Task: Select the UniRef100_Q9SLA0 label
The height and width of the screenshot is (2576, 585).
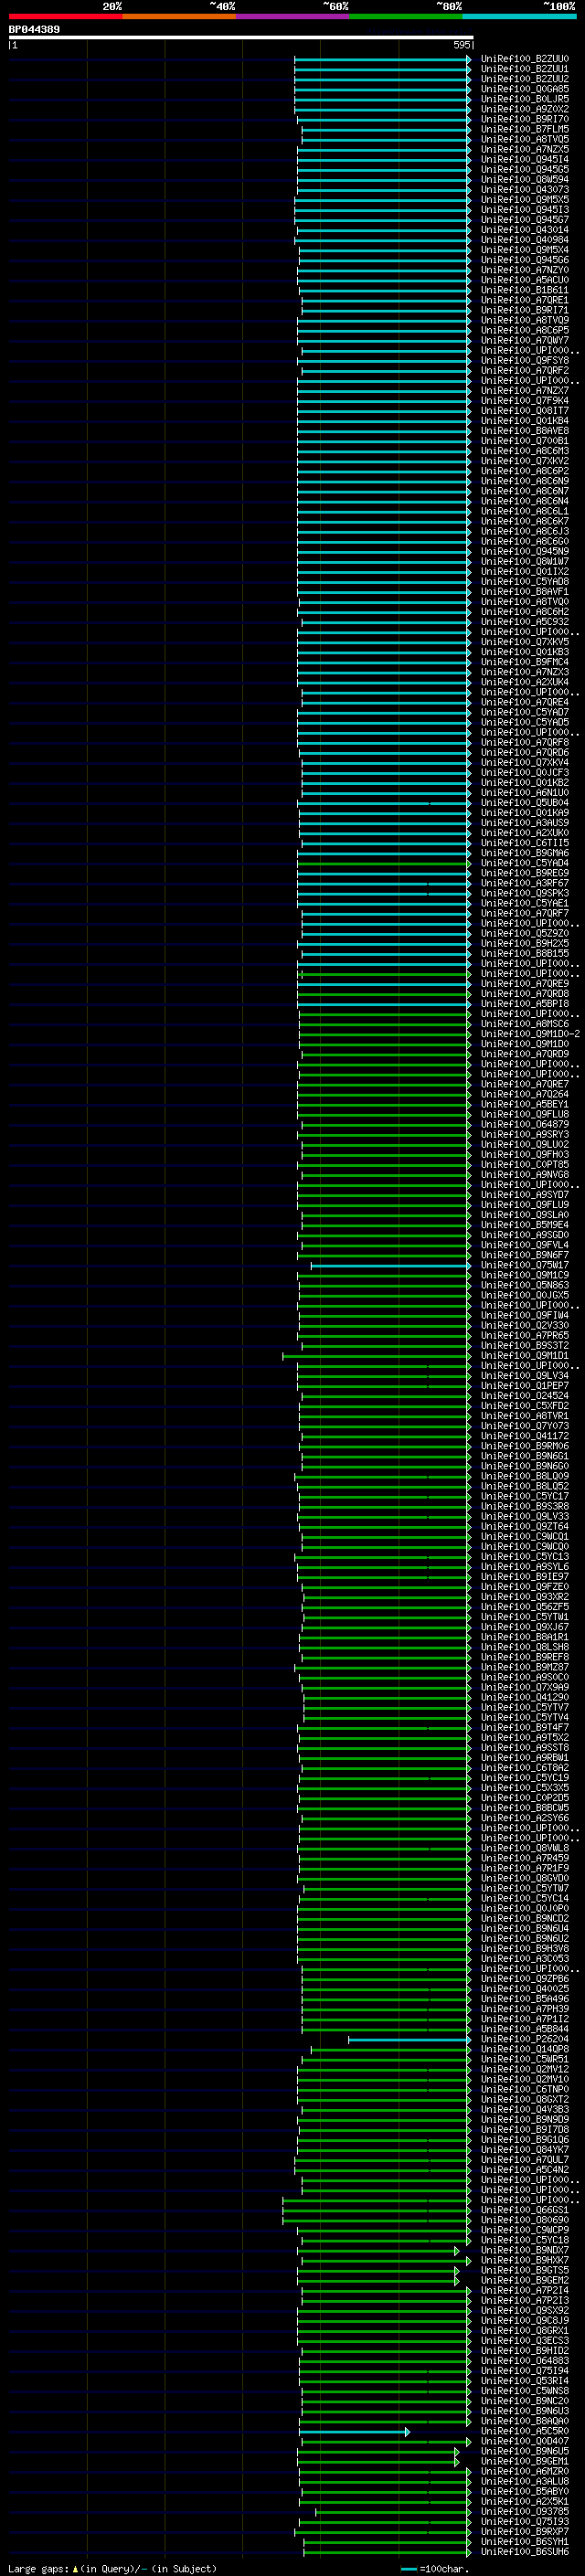Action: [524, 1215]
